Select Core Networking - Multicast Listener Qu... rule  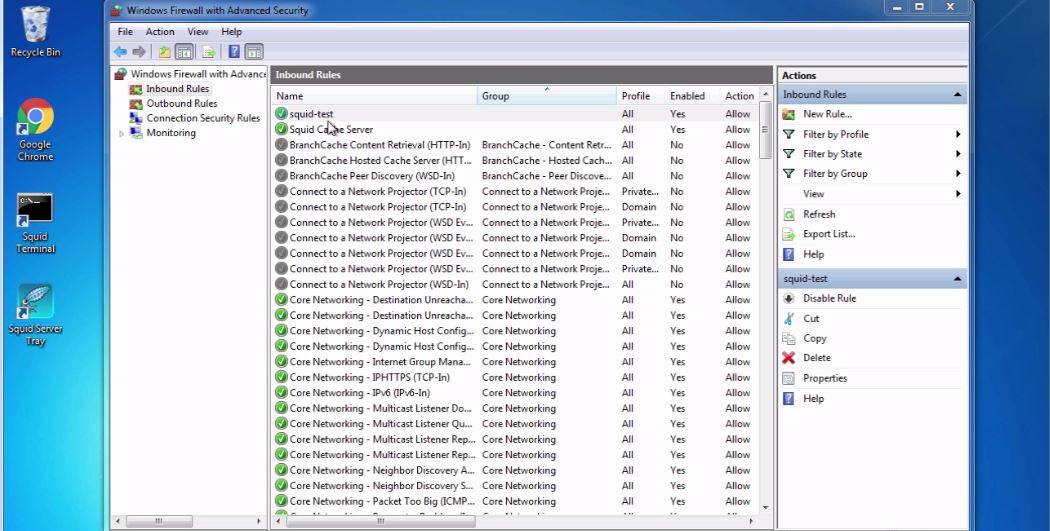[516, 423]
